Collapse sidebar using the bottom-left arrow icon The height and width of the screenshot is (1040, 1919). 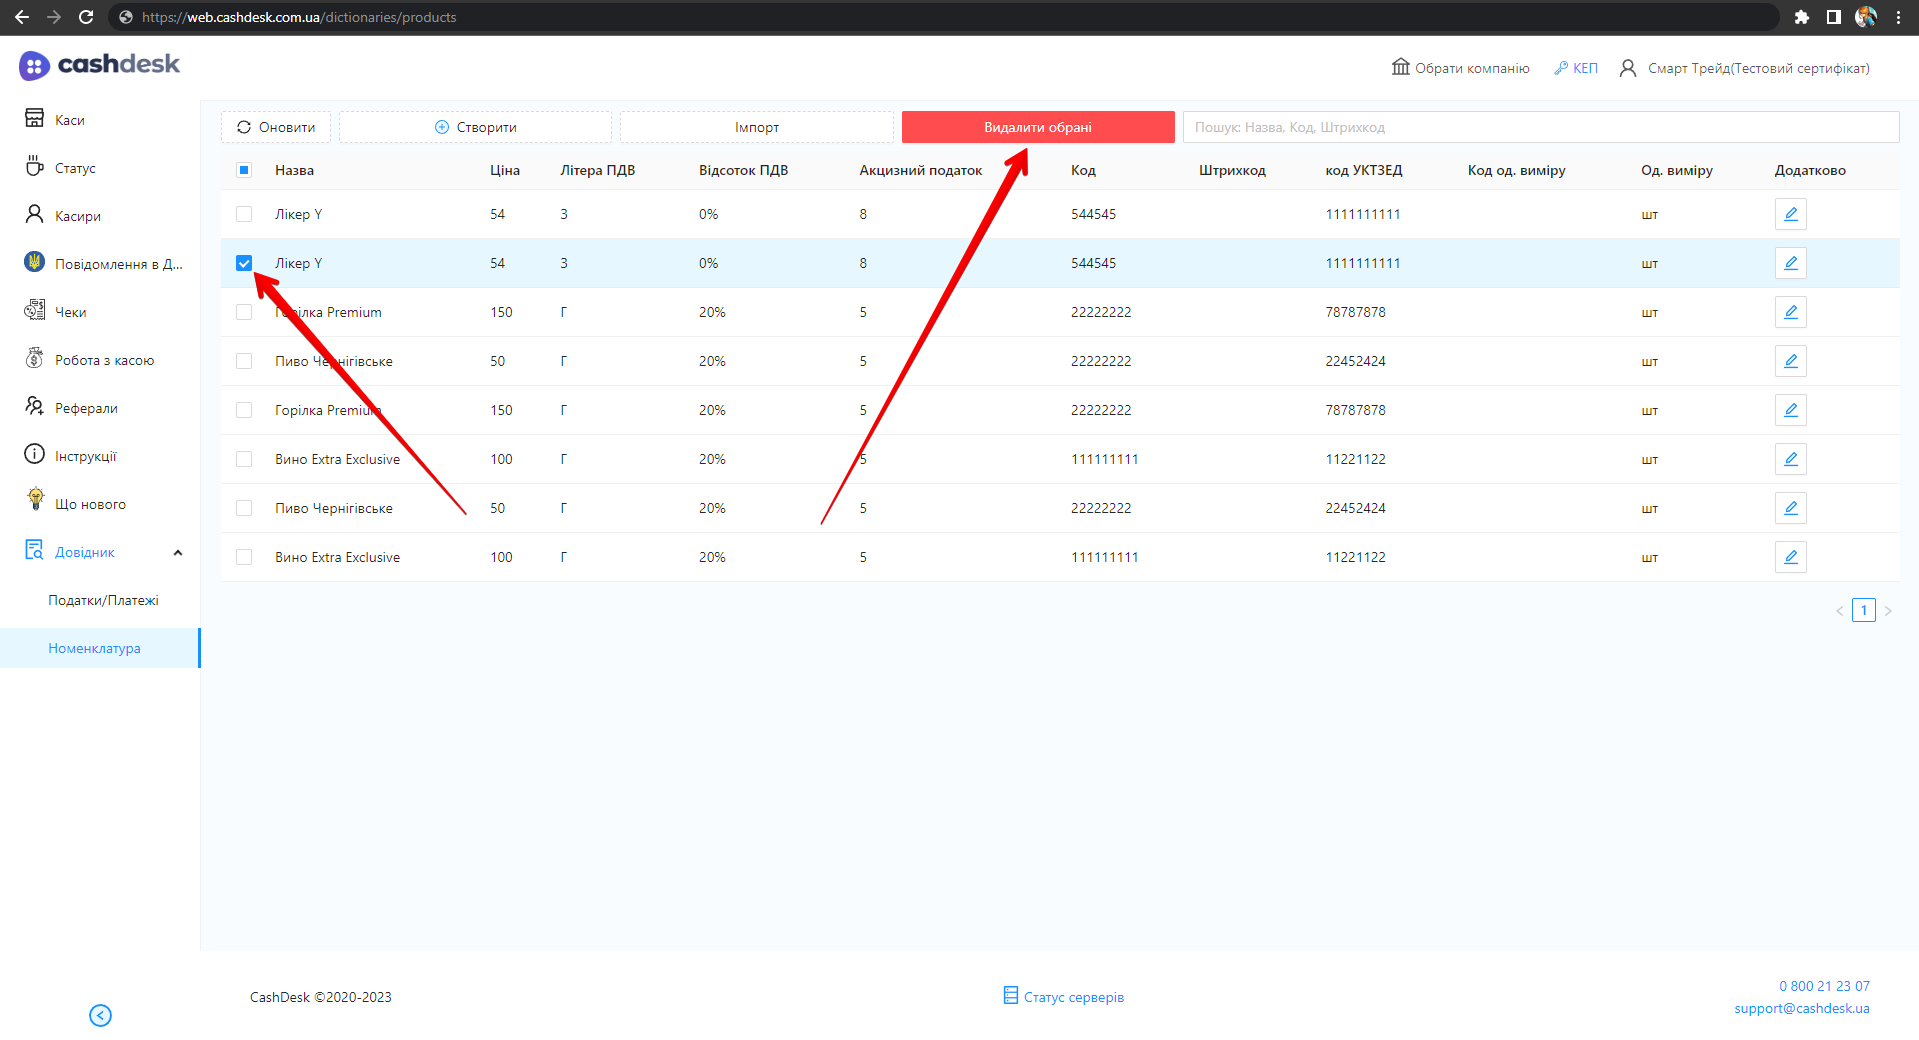[100, 1015]
